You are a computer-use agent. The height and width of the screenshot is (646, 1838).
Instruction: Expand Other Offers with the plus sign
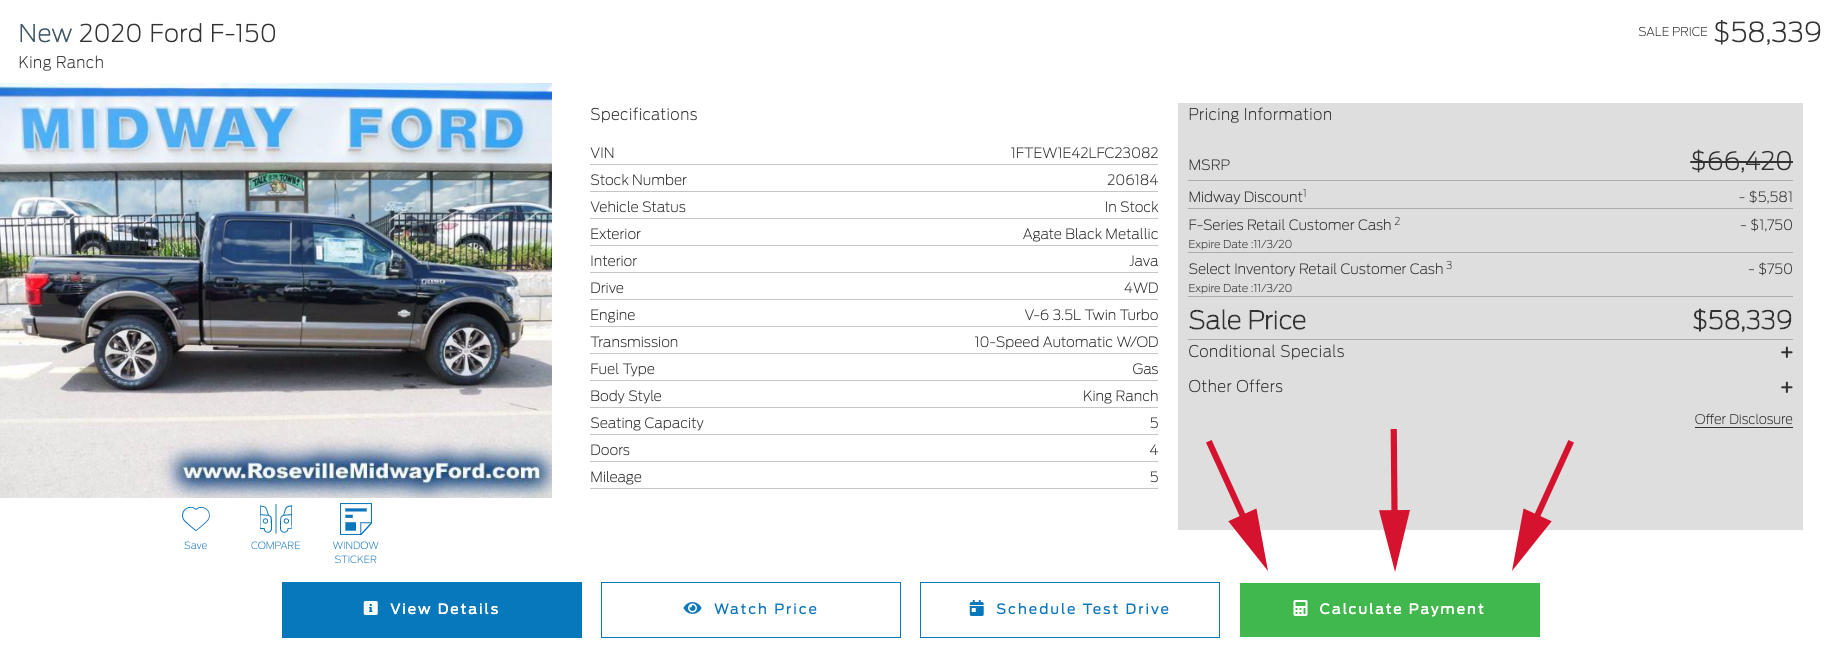click(1786, 387)
